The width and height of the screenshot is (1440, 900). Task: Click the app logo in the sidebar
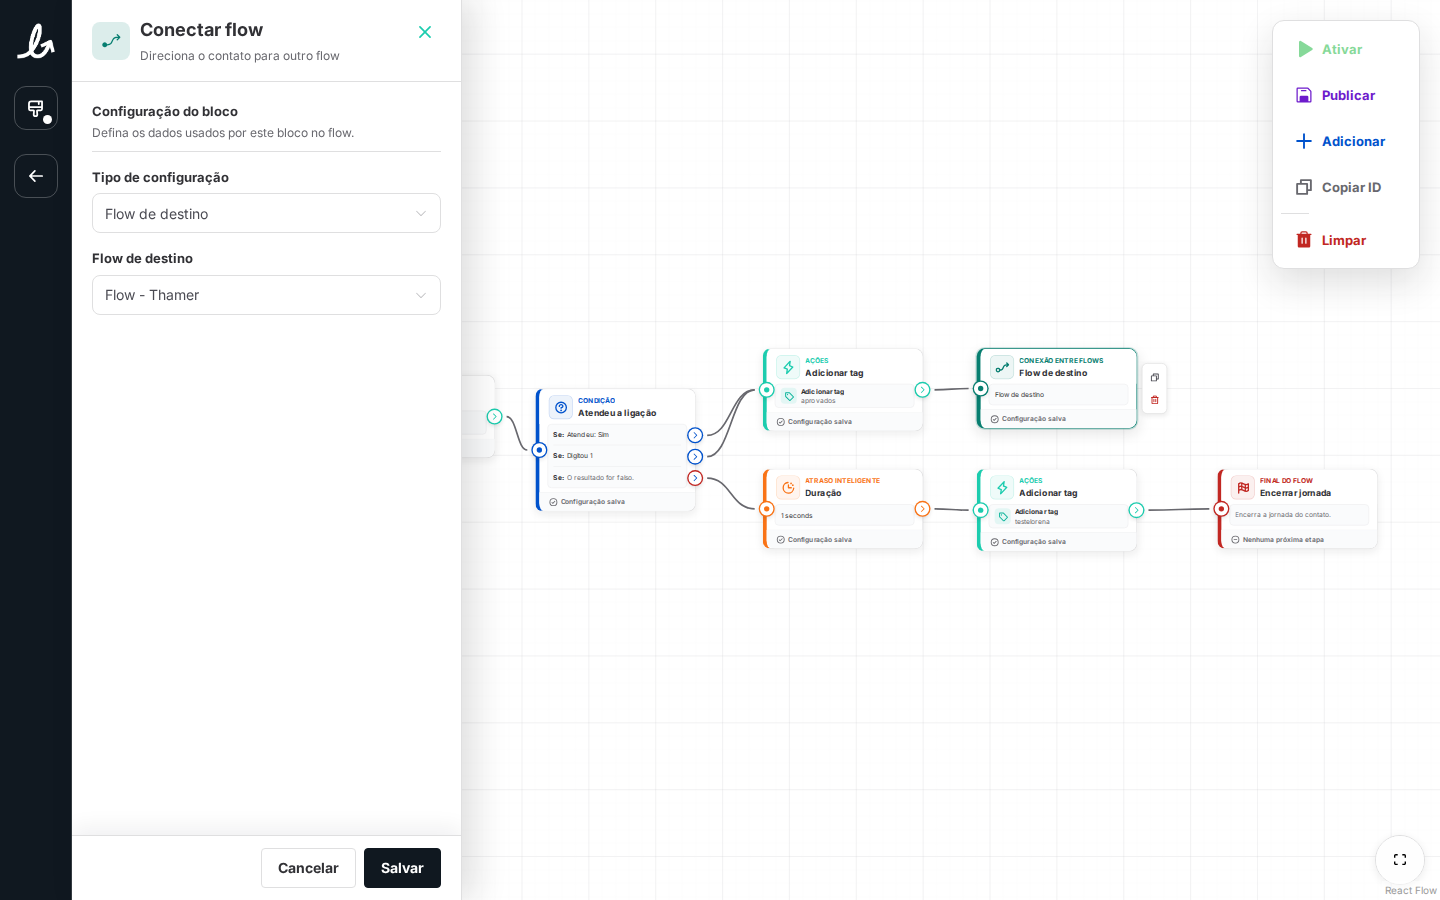(x=36, y=42)
